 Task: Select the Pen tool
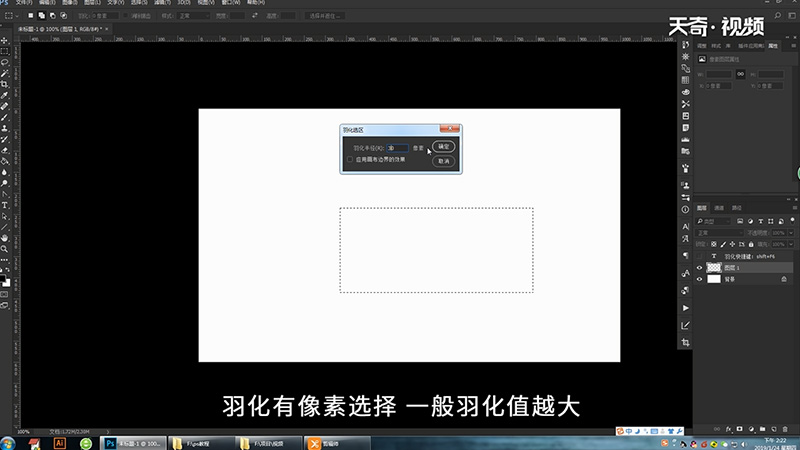pyautogui.click(x=5, y=194)
